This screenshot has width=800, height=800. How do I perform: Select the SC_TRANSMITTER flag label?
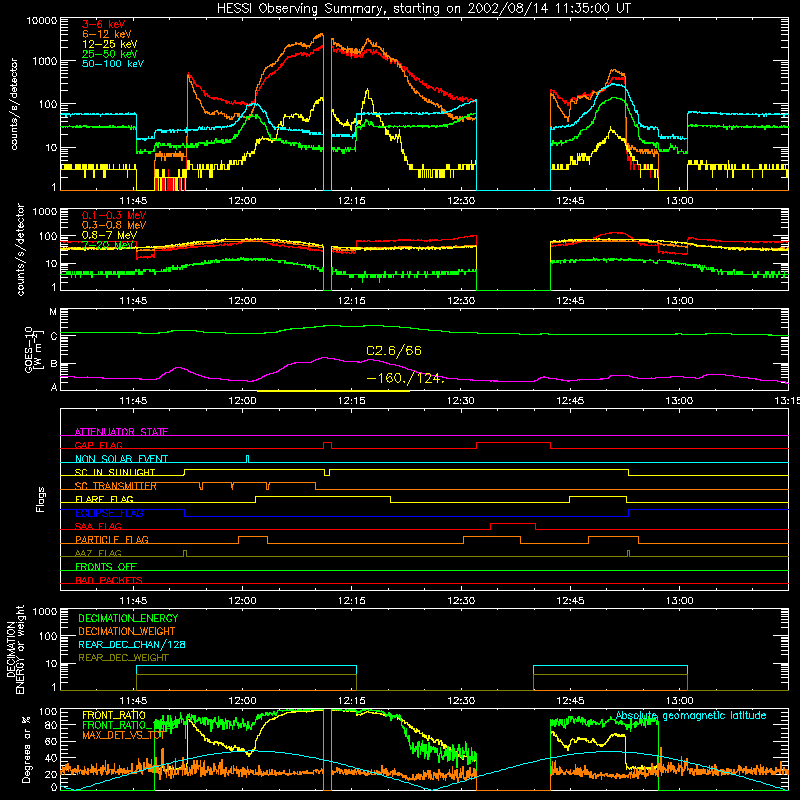point(115,486)
